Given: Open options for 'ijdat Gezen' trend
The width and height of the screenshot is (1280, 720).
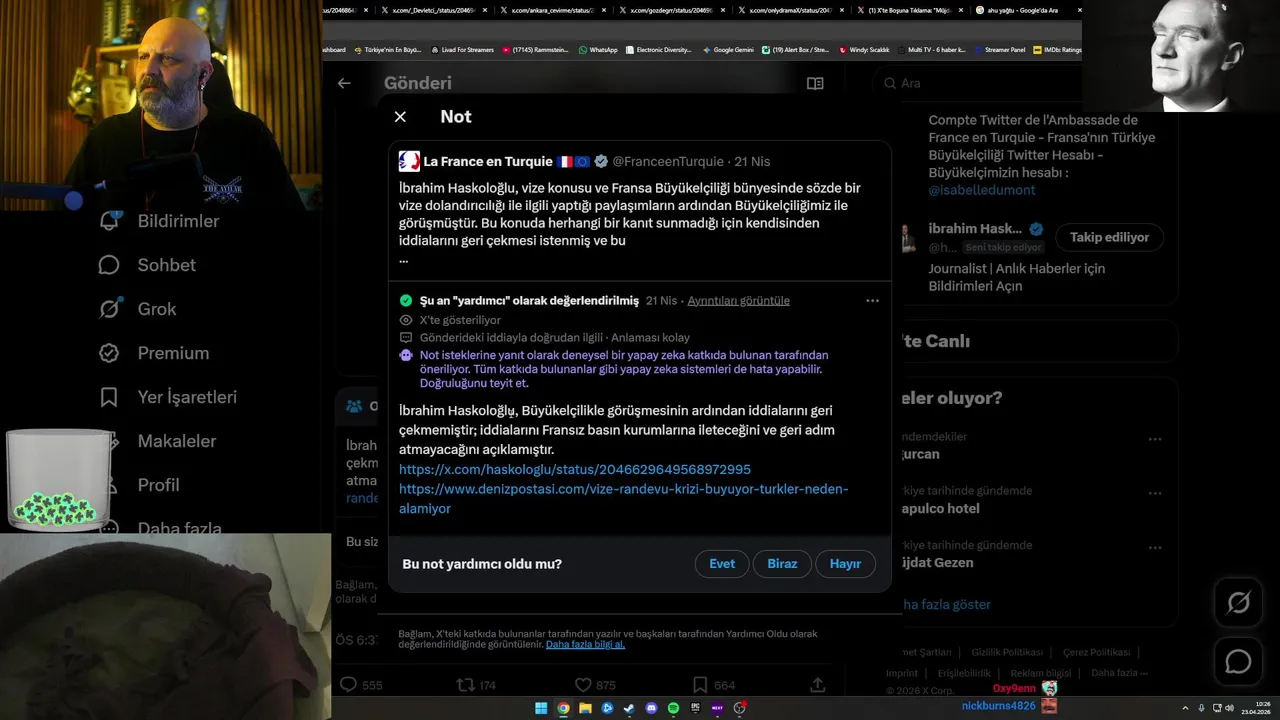Looking at the screenshot, I should coord(1155,548).
